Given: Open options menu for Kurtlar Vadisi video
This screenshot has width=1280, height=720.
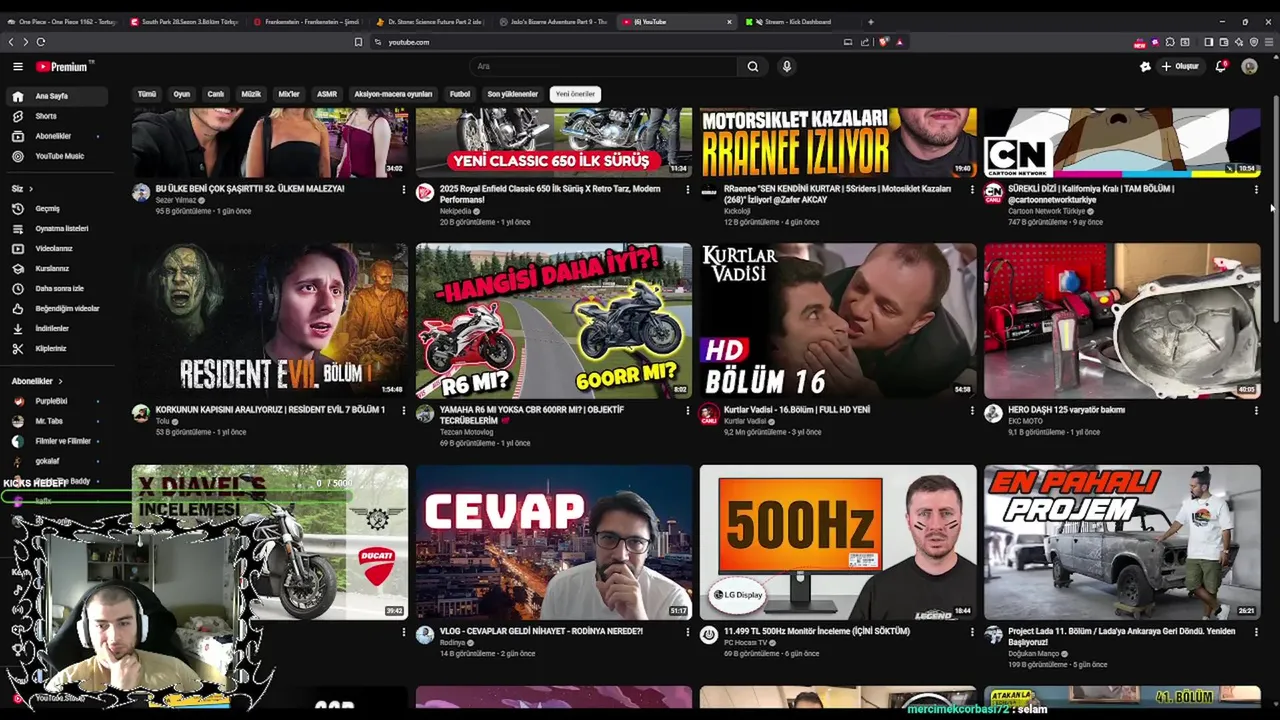Looking at the screenshot, I should click(971, 410).
